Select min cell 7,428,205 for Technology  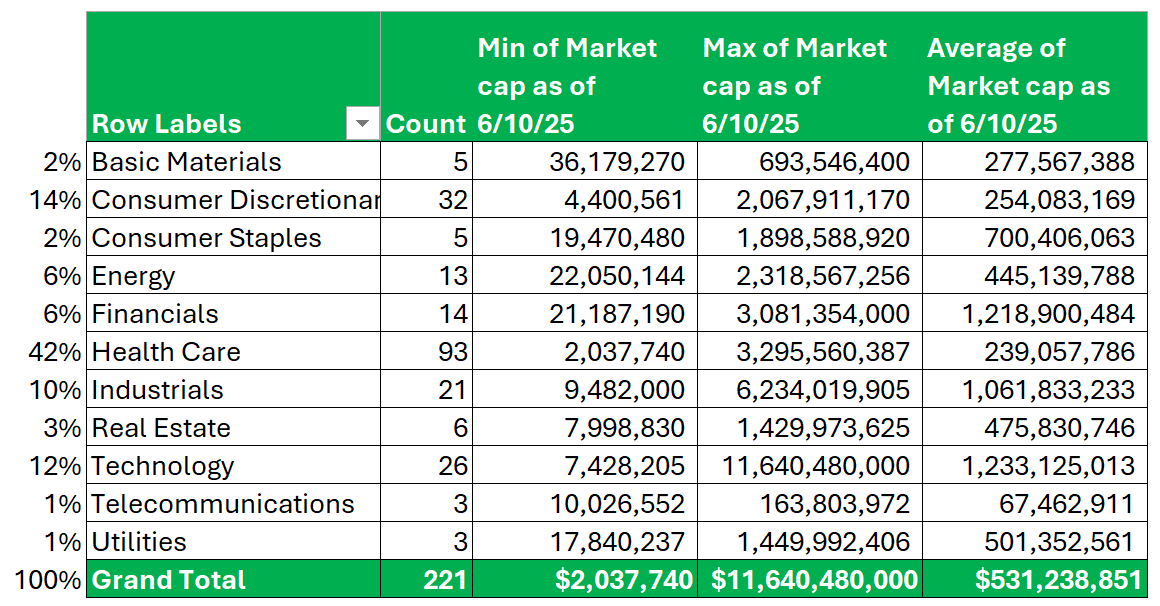[584, 465]
